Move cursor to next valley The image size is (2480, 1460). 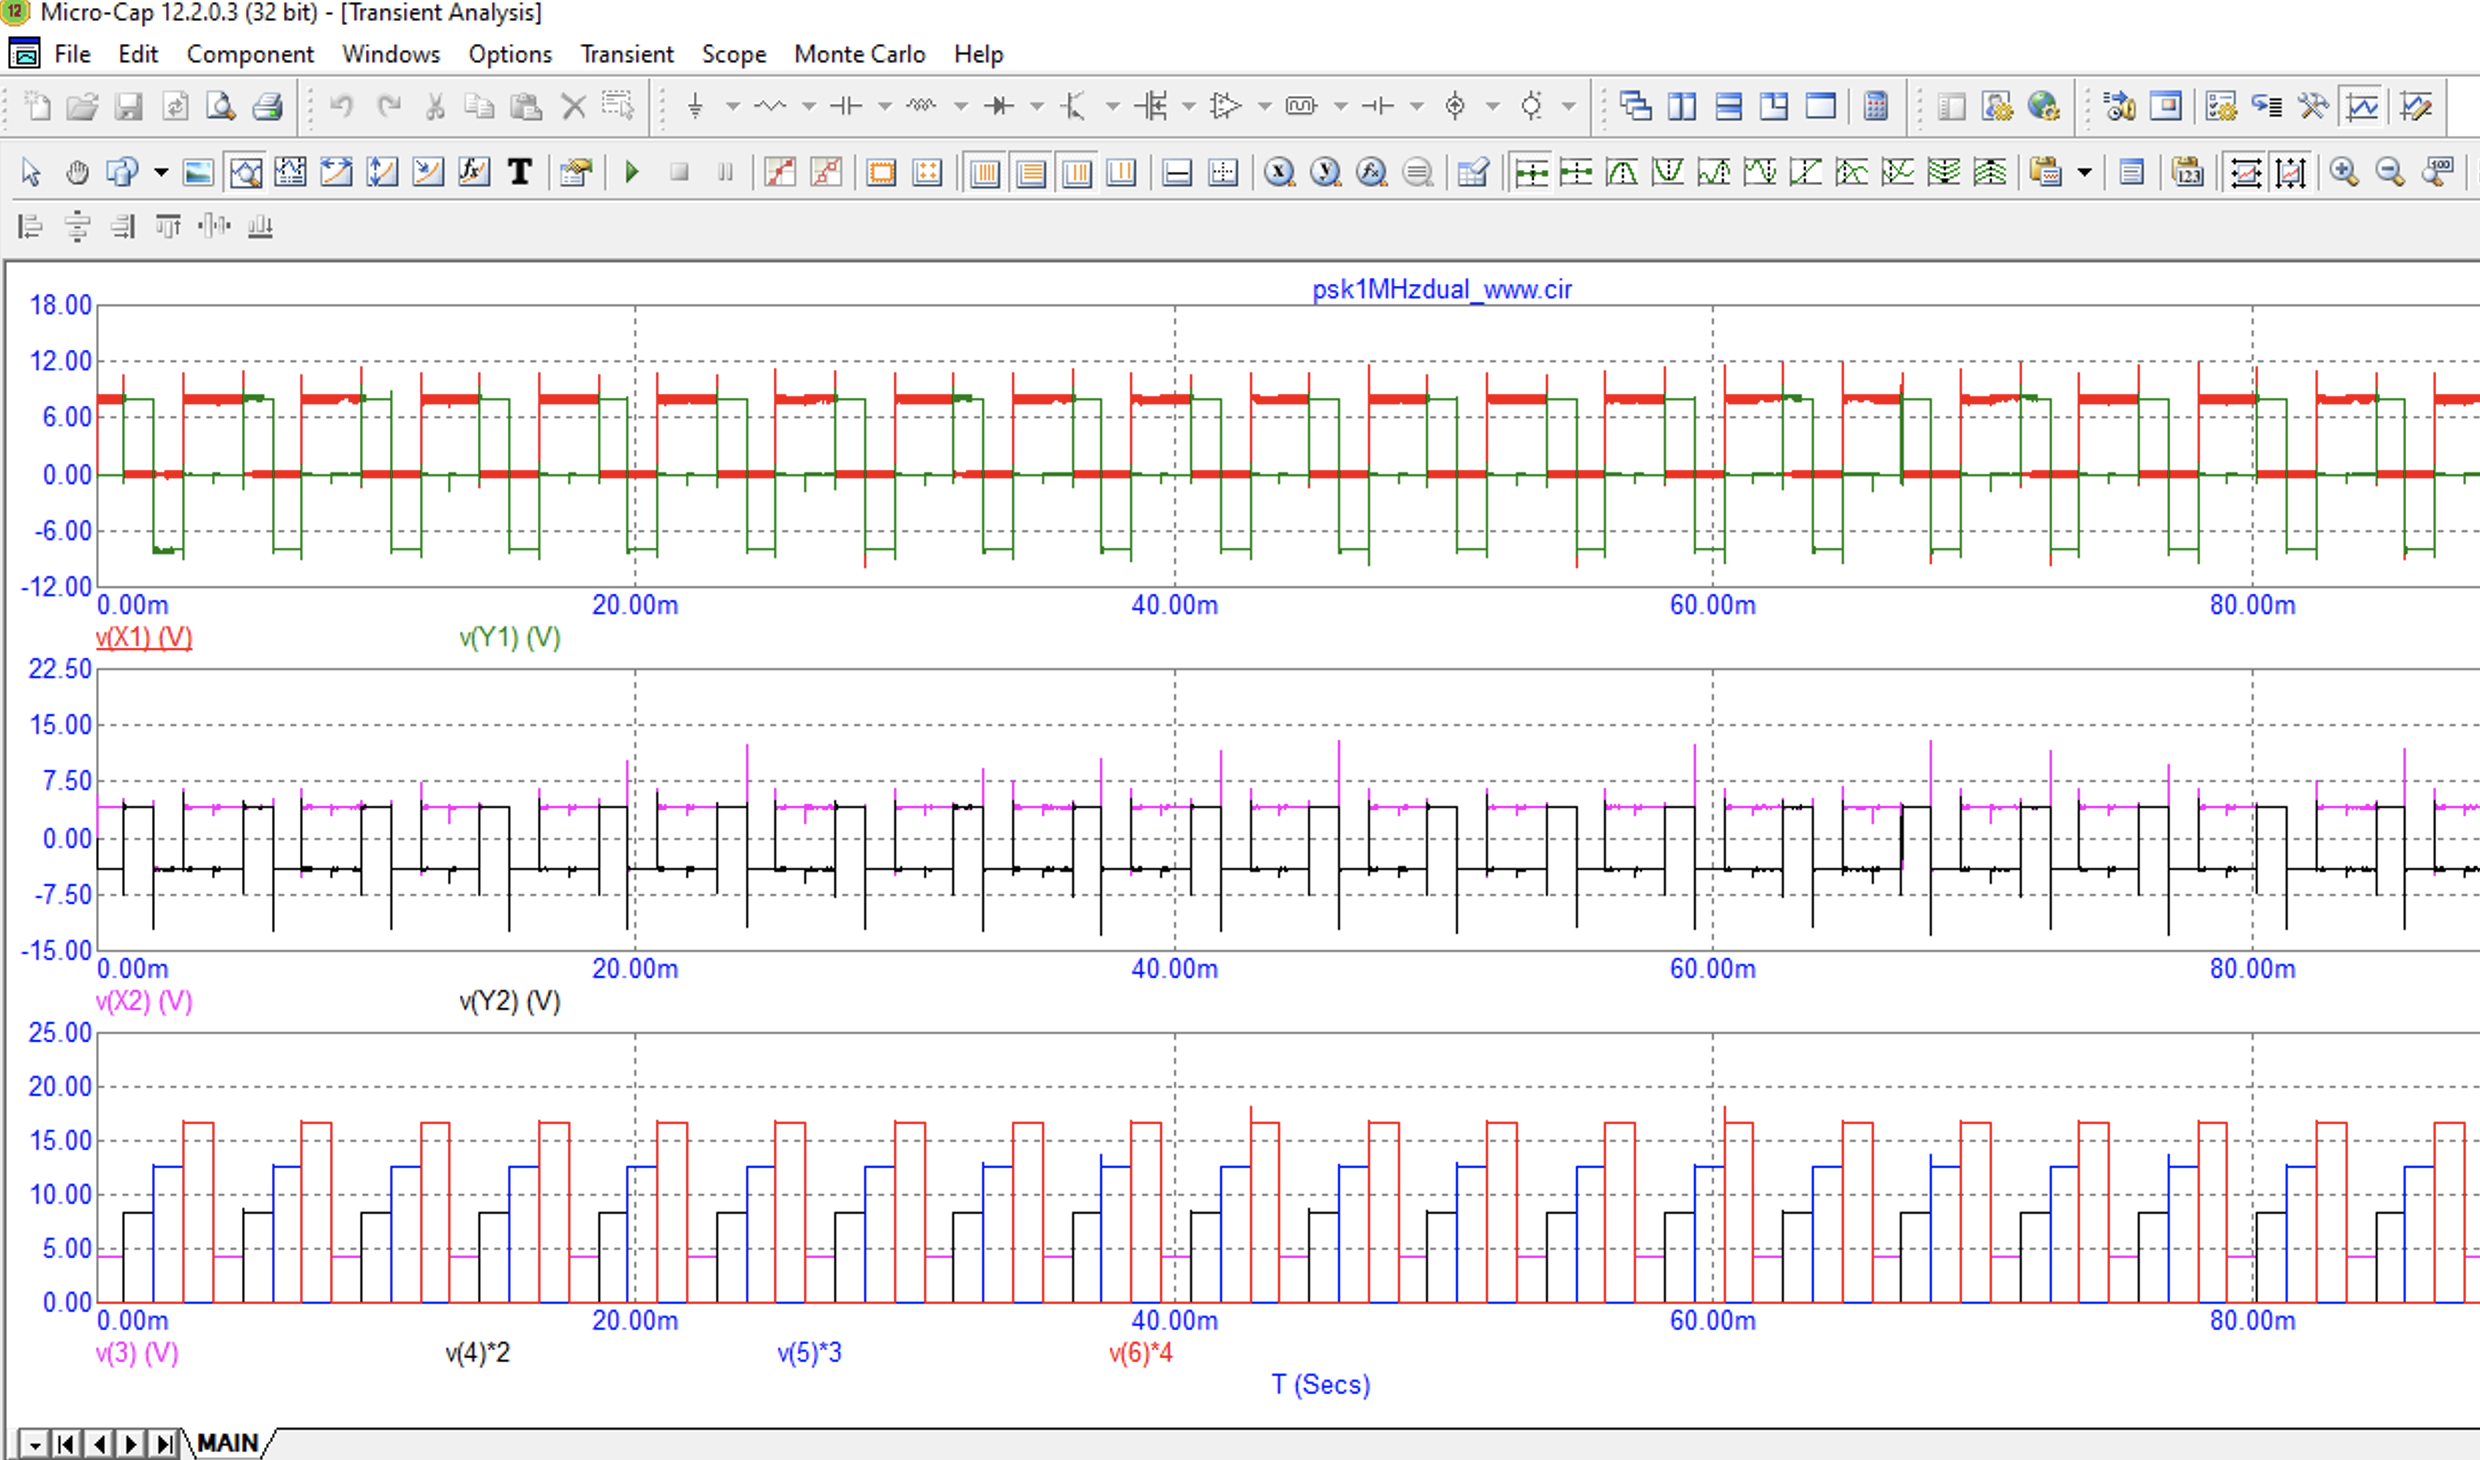click(1667, 173)
